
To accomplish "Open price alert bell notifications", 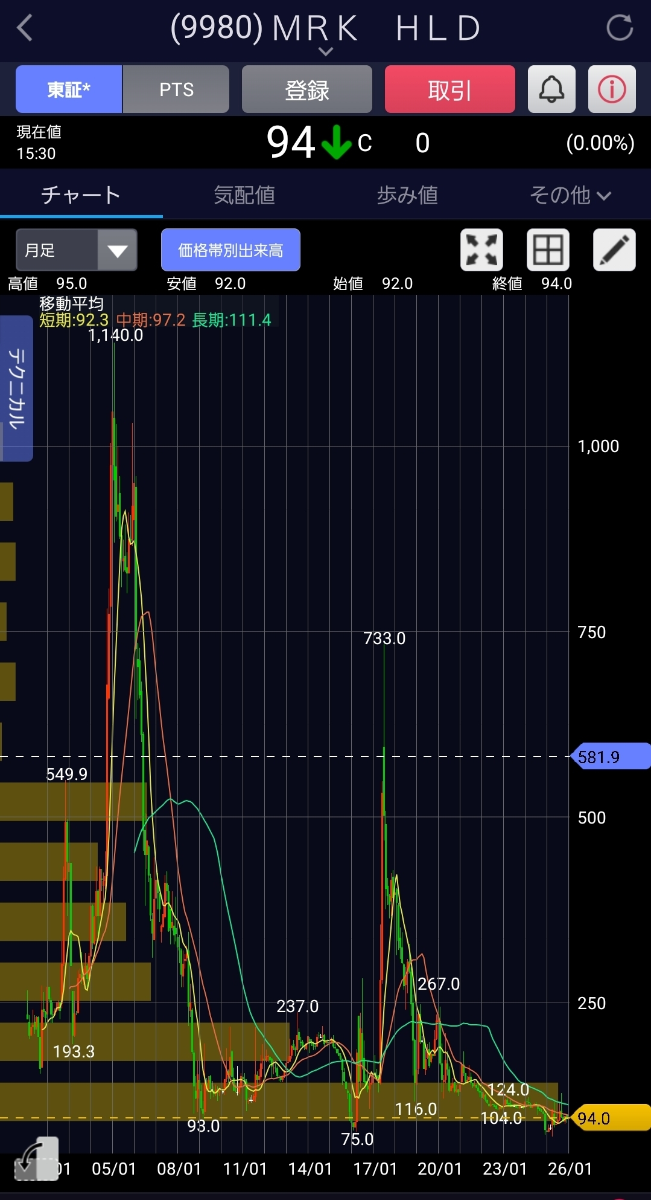I will click(x=551, y=90).
